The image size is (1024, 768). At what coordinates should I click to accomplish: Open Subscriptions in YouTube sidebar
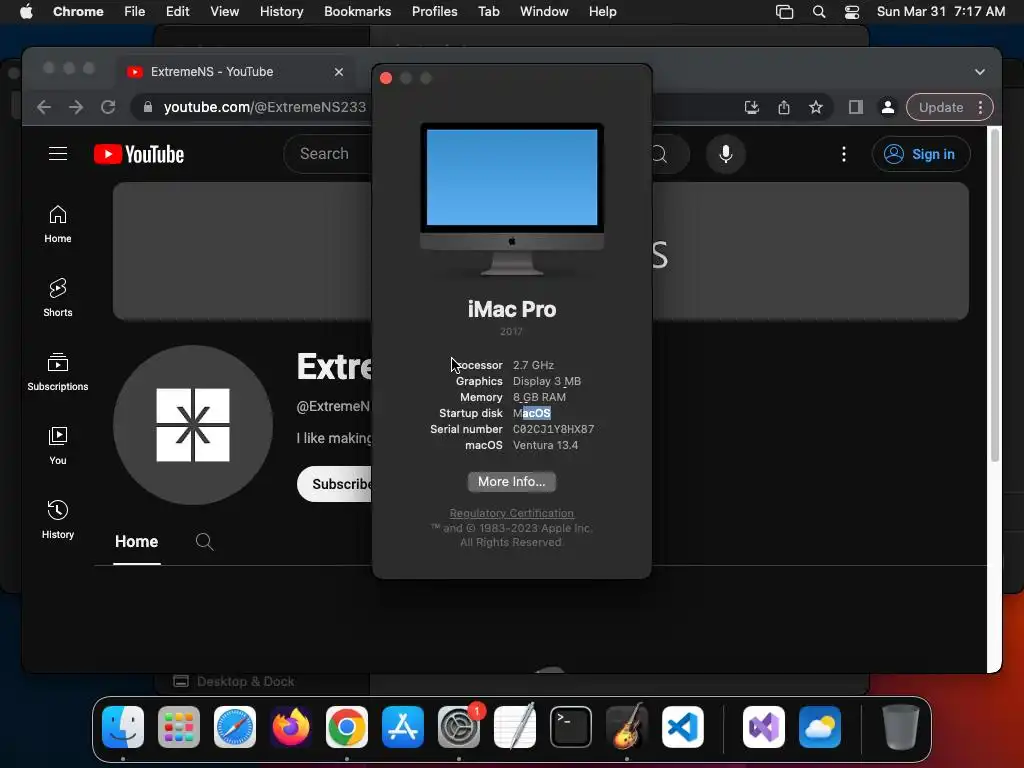[x=58, y=372]
